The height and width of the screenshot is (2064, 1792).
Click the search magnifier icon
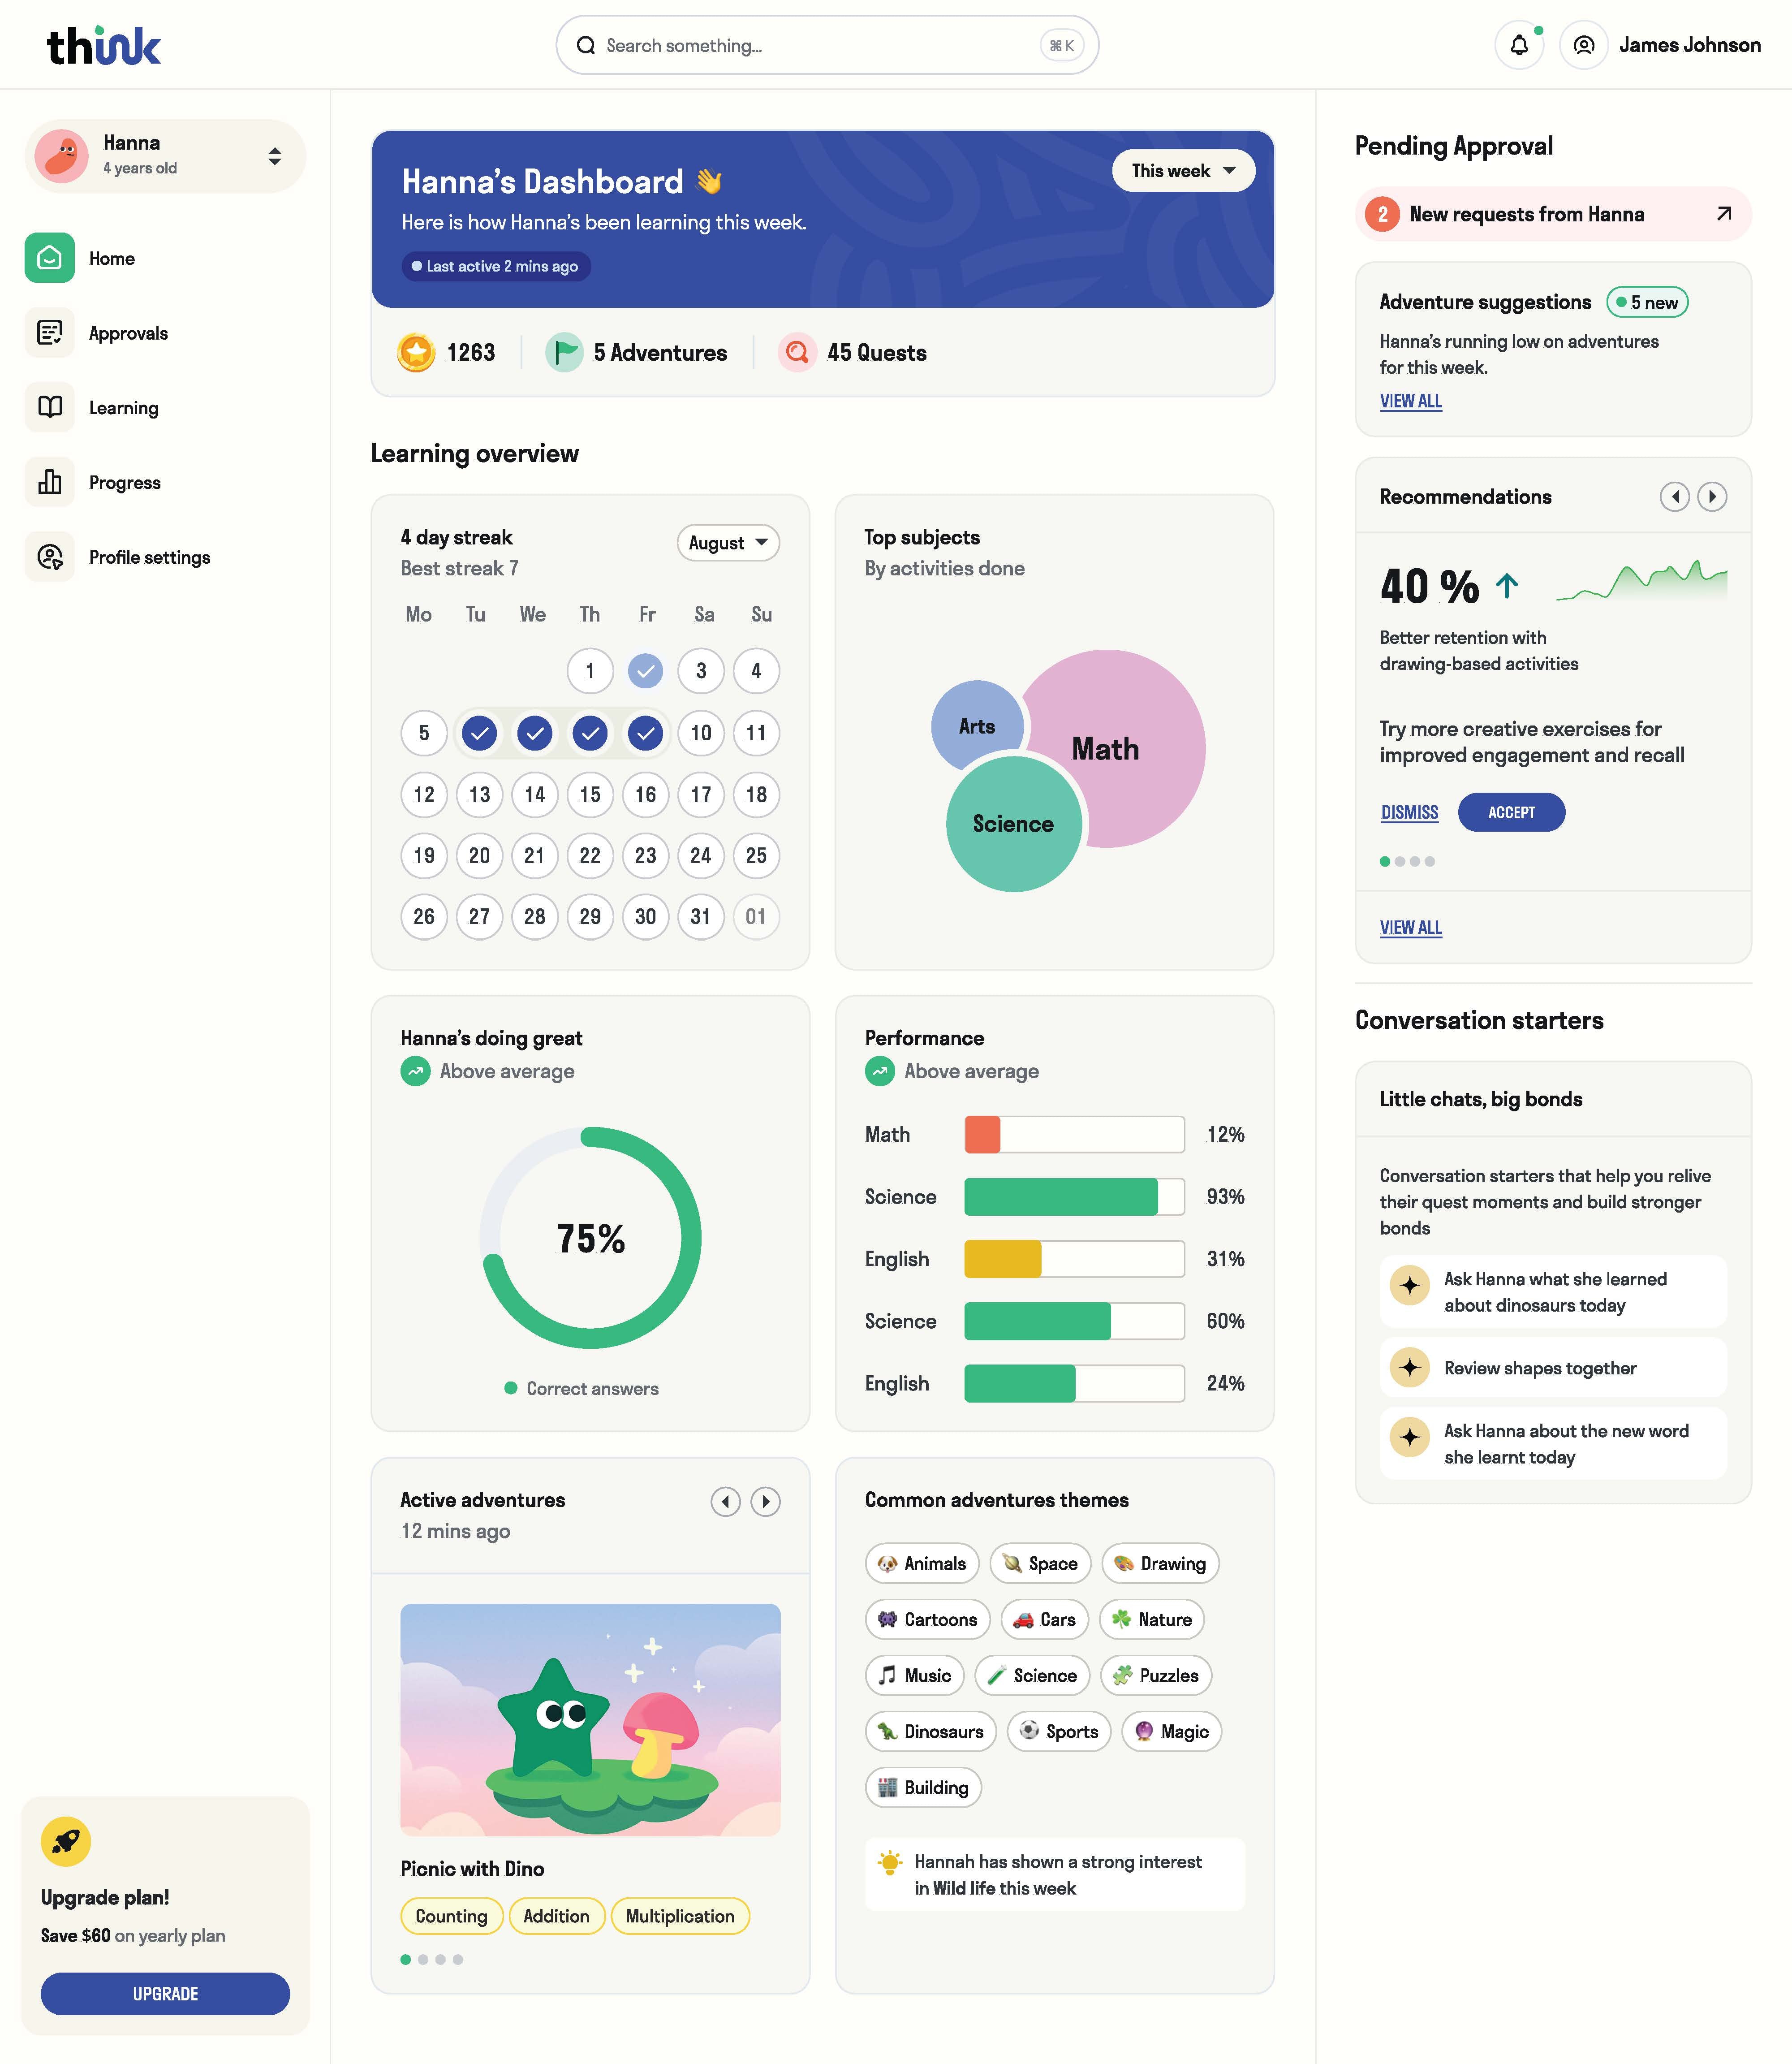coord(586,45)
